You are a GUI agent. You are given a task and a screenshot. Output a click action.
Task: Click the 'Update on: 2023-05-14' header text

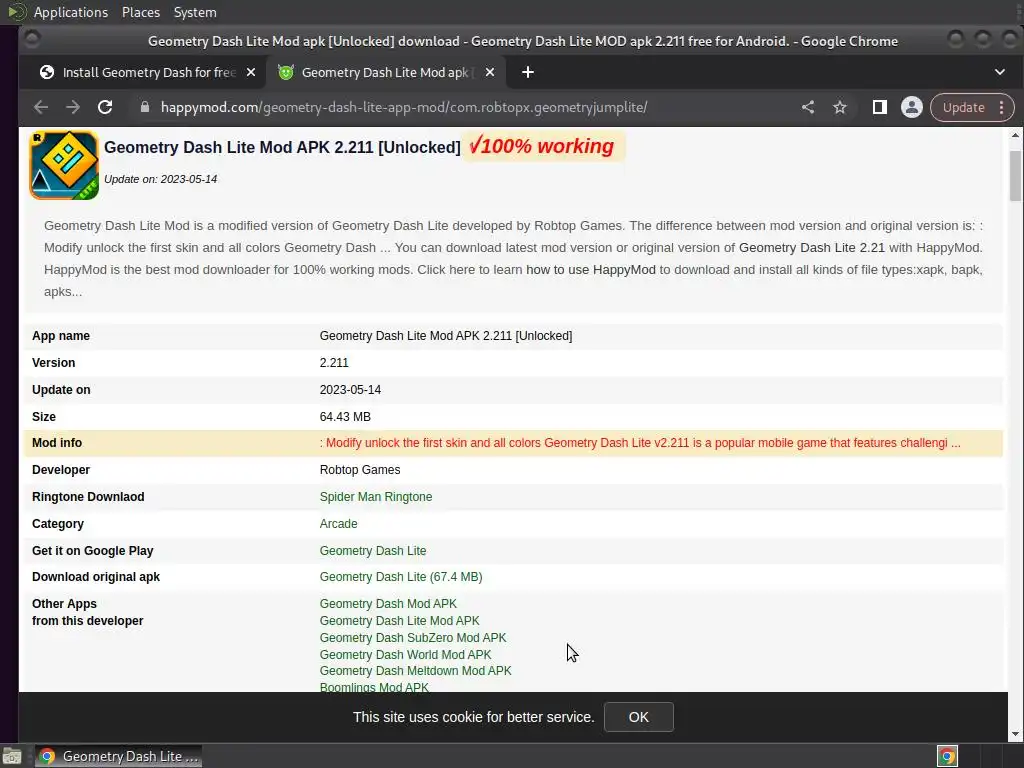[161, 180]
